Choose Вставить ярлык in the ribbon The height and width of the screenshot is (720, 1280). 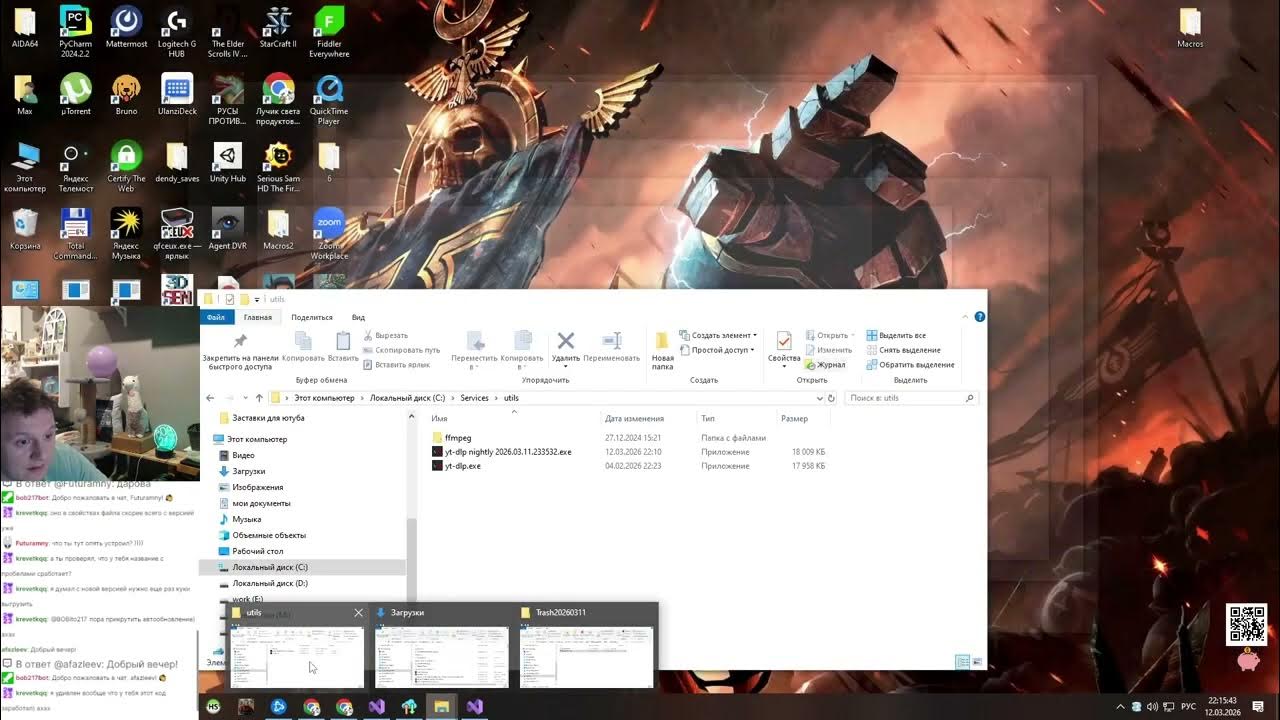pyautogui.click(x=396, y=365)
